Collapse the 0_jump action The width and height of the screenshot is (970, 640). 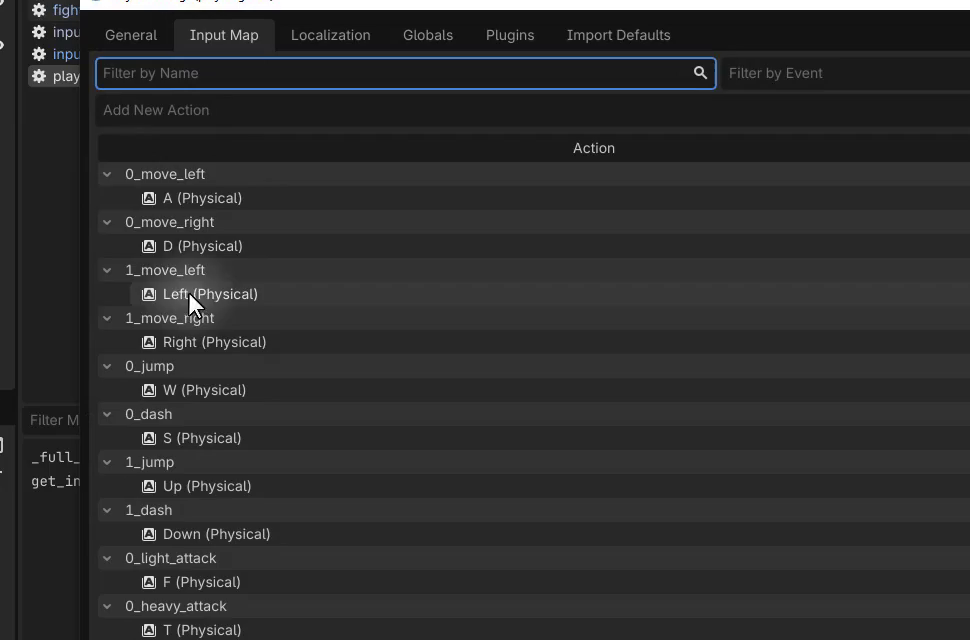pyautogui.click(x=107, y=366)
